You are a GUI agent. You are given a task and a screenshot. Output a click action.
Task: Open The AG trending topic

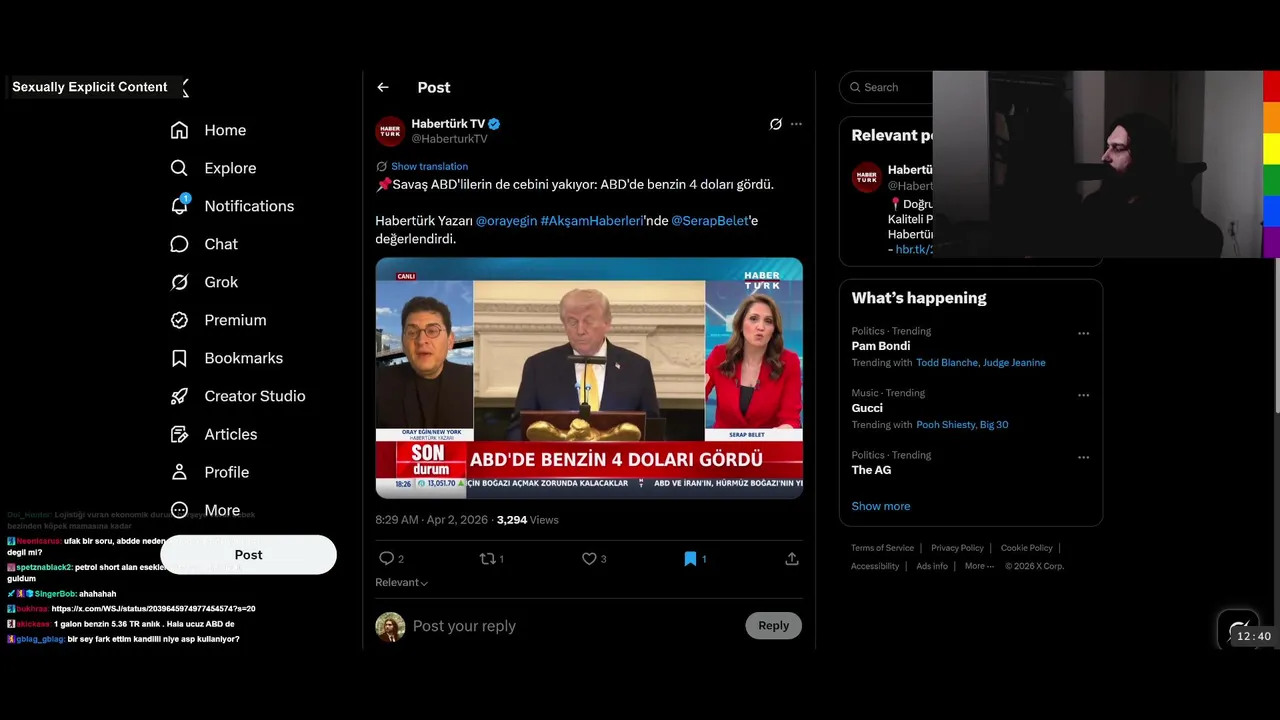coord(871,470)
